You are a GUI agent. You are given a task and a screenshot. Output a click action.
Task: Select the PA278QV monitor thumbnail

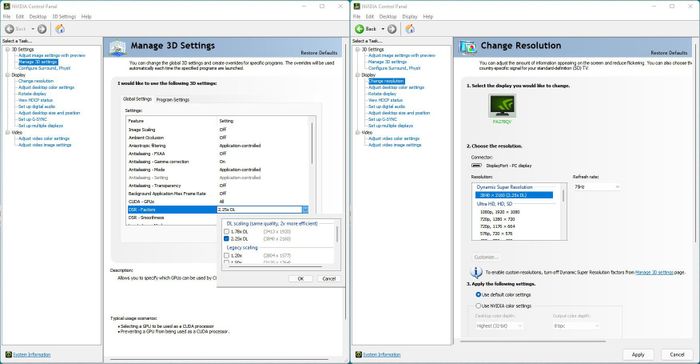click(502, 106)
